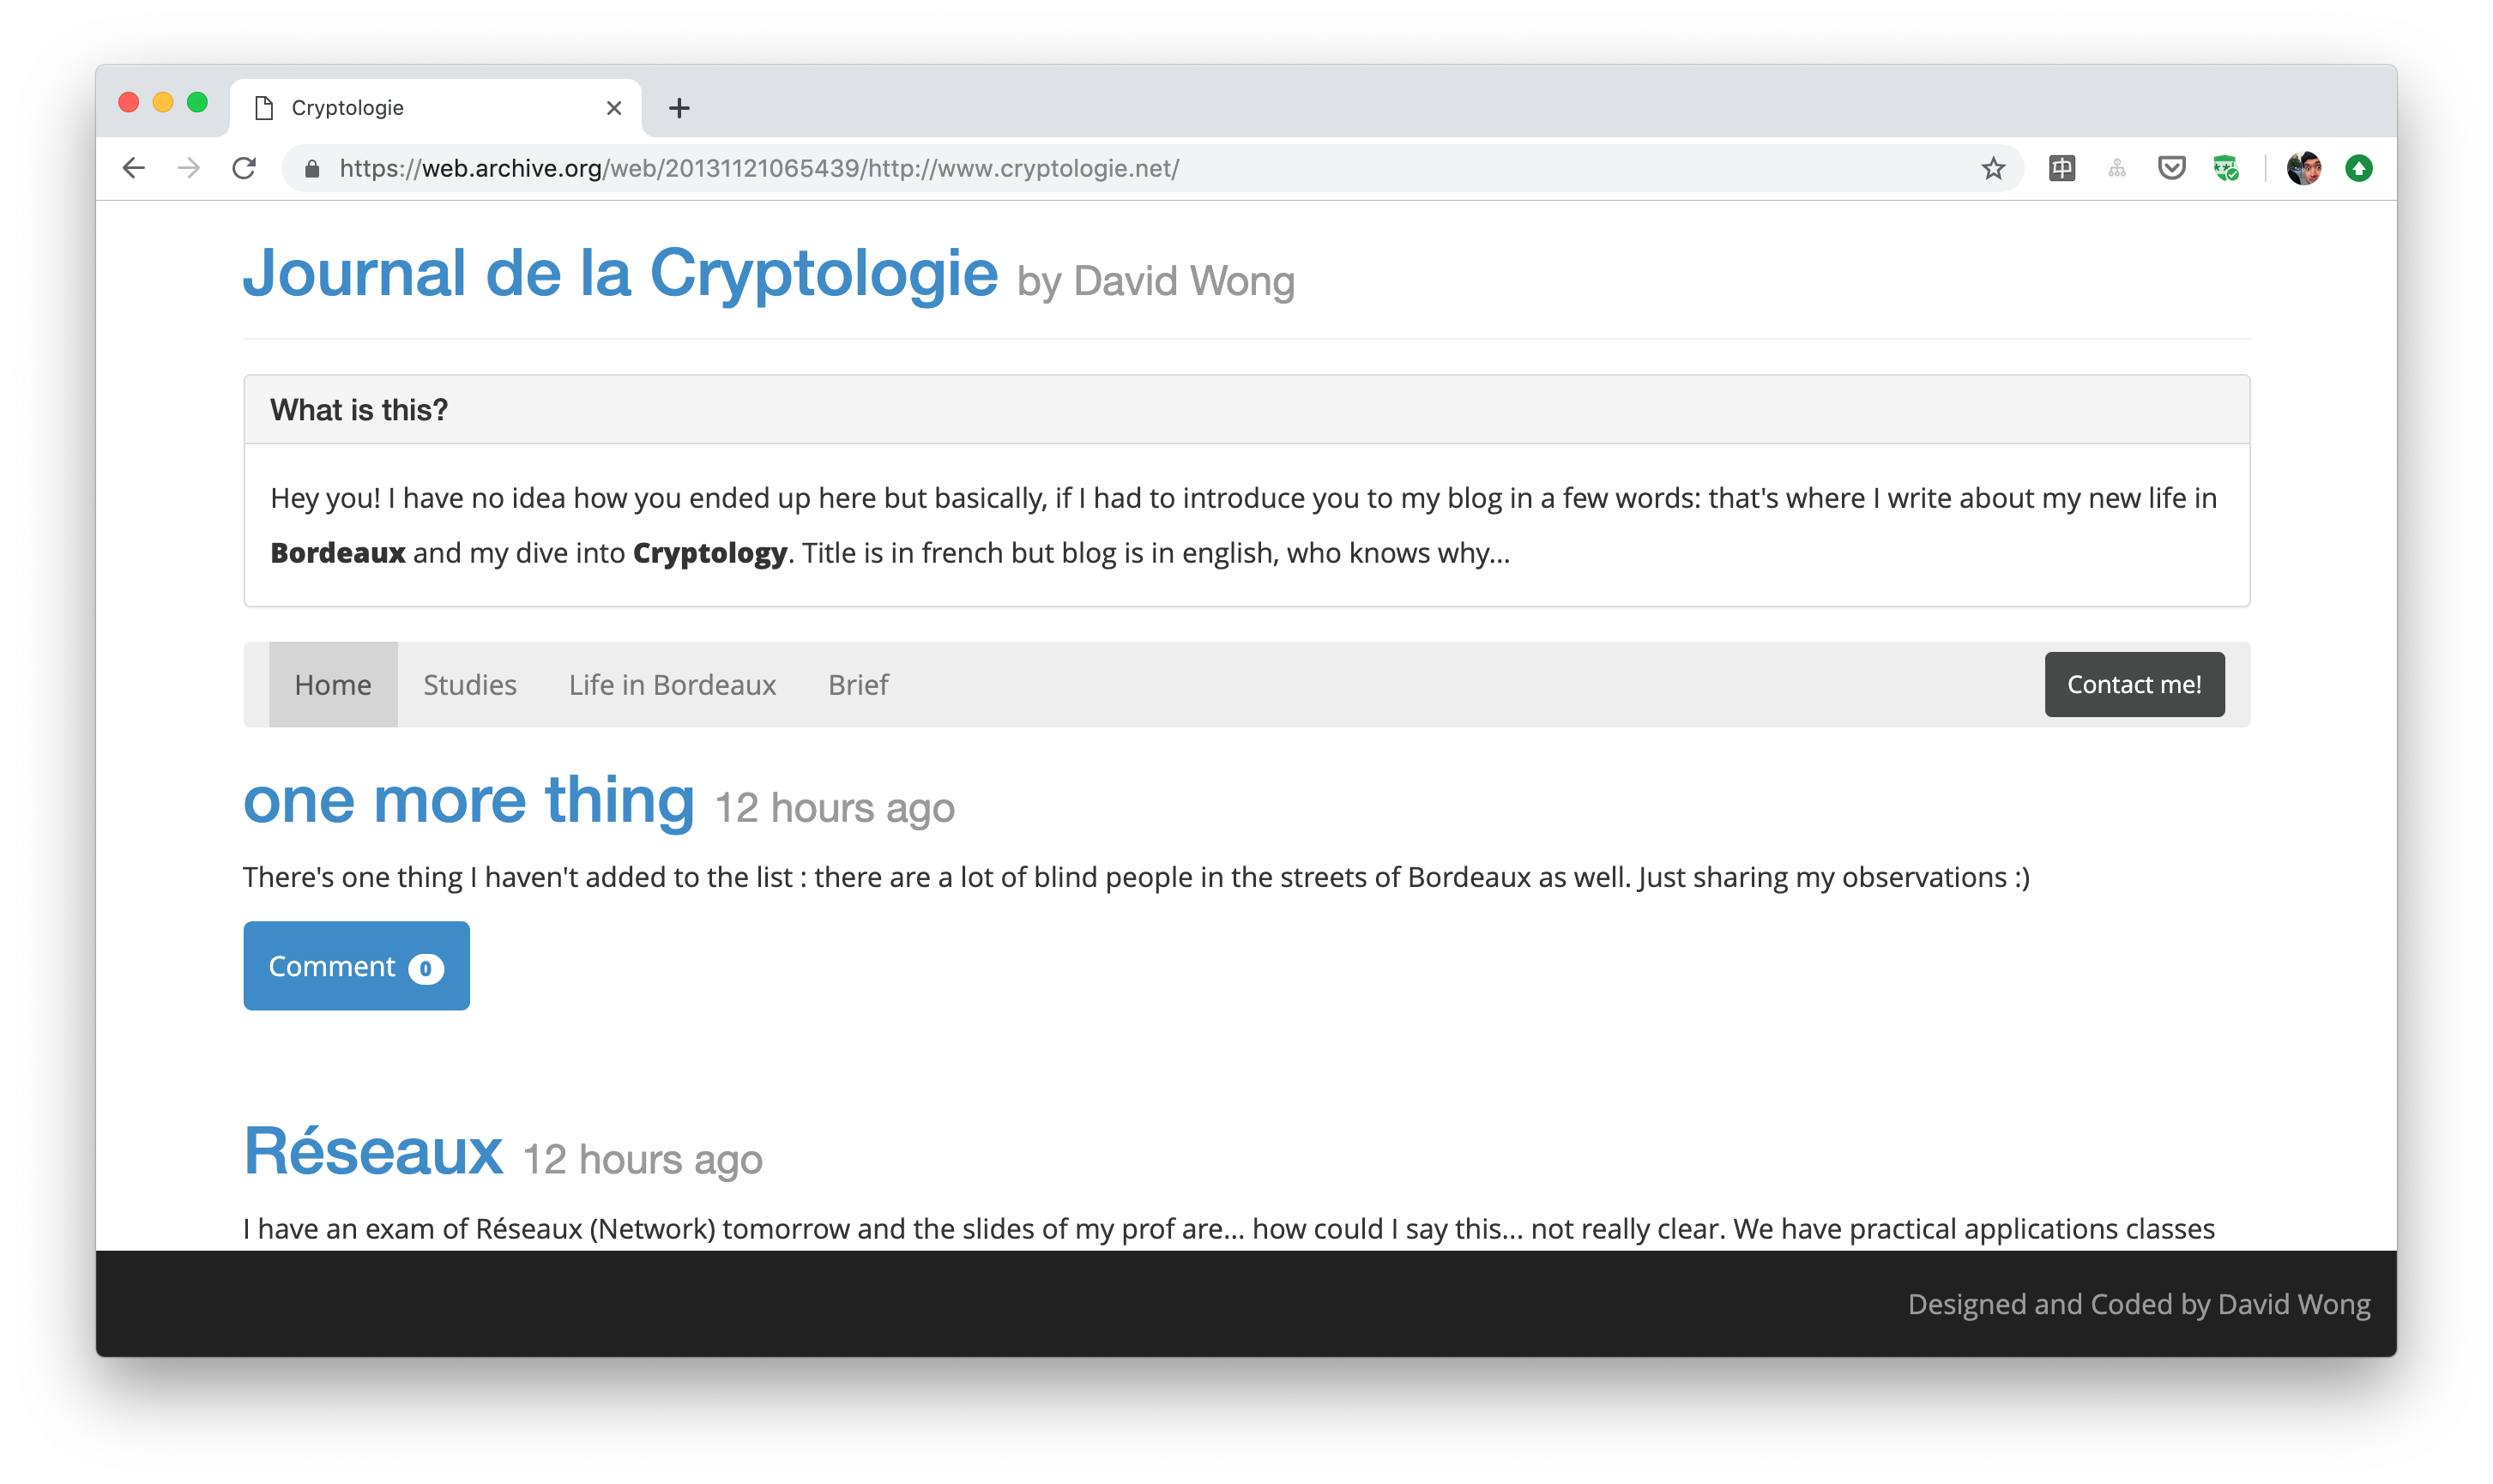
Task: Open the sitemap tree extension icon
Action: 2117,168
